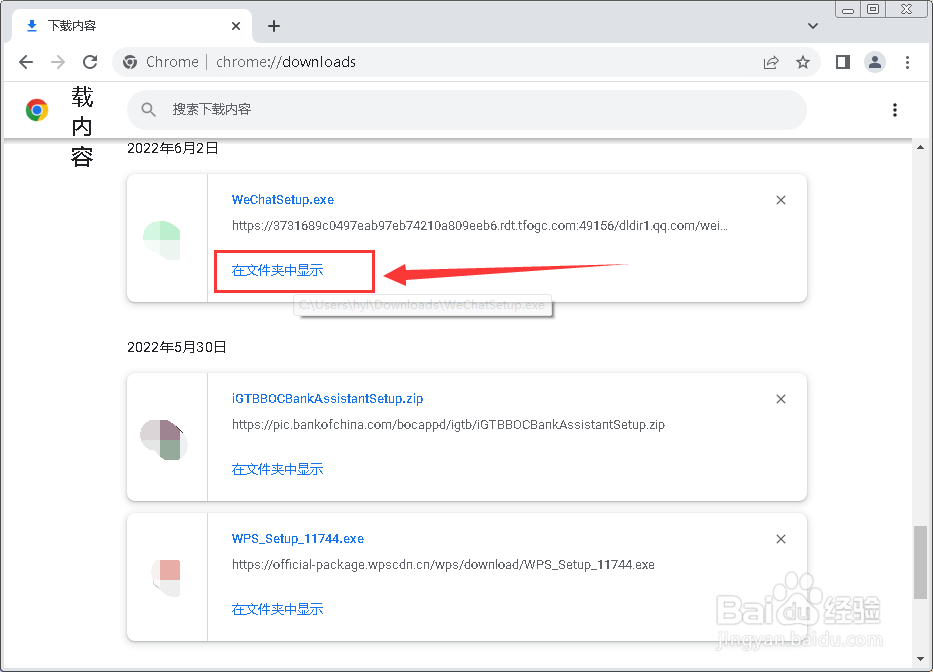
Task: Click the site info Chrome chip in address bar
Action: pos(161,62)
